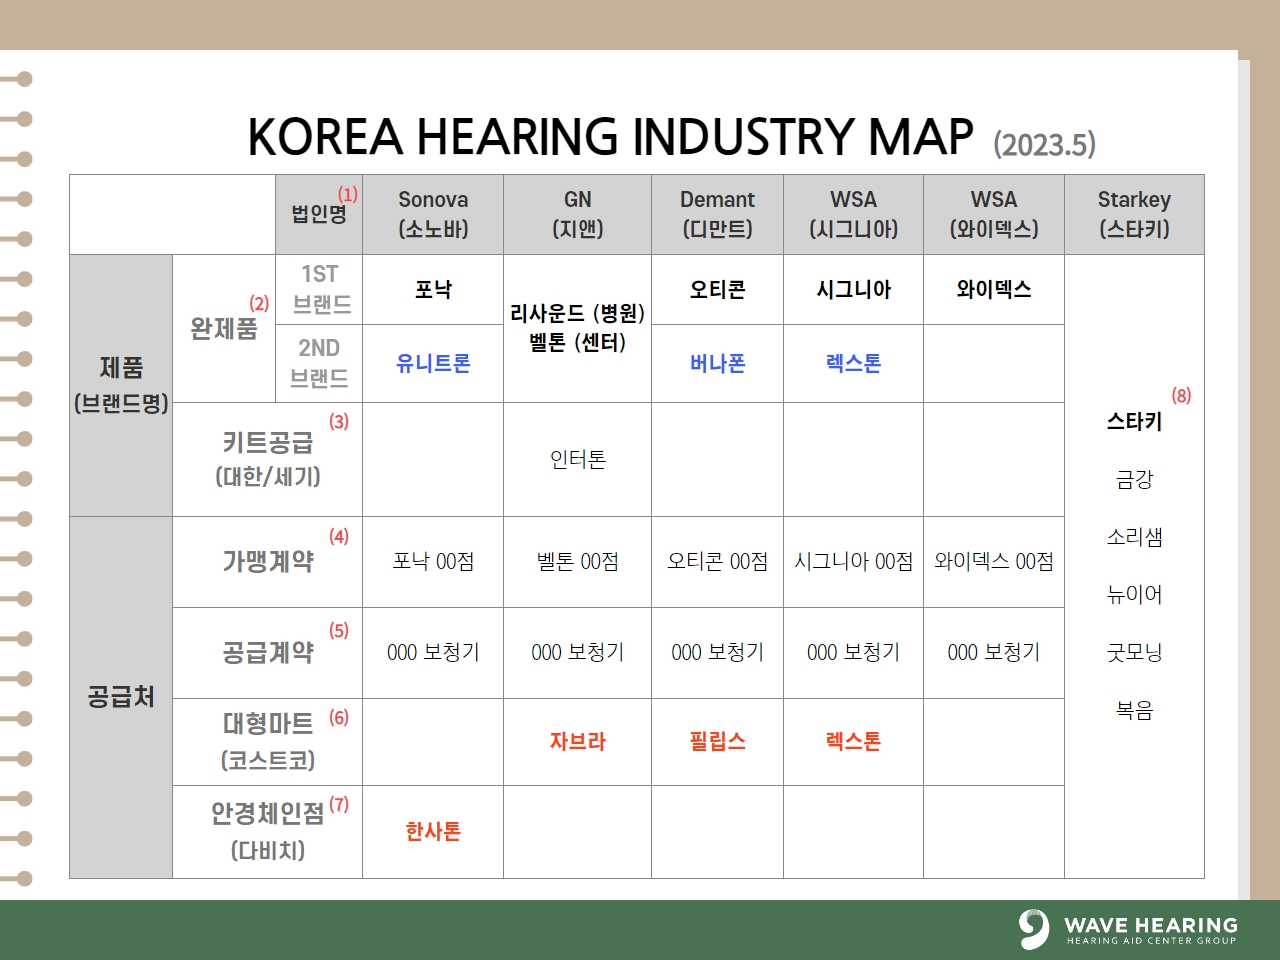Click the blue 유니트론 brand cell

pos(433,363)
